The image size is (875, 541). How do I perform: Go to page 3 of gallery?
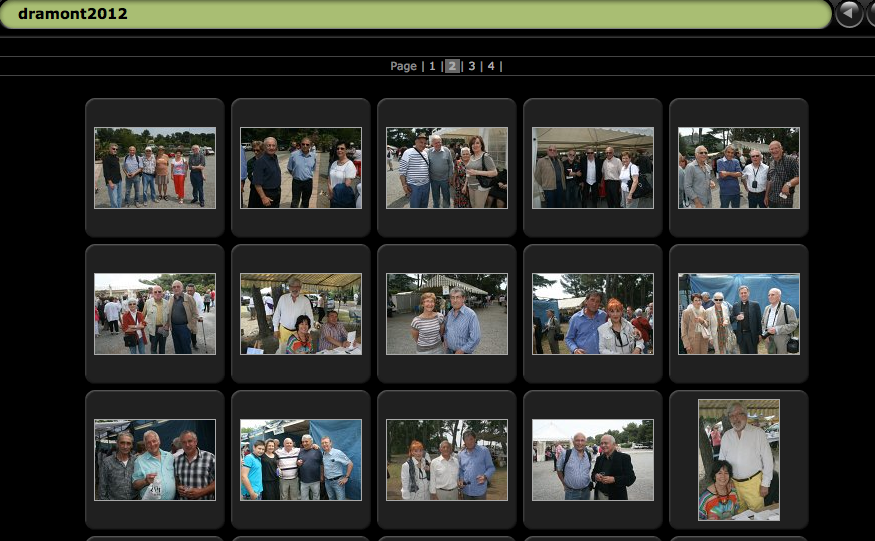click(x=472, y=66)
